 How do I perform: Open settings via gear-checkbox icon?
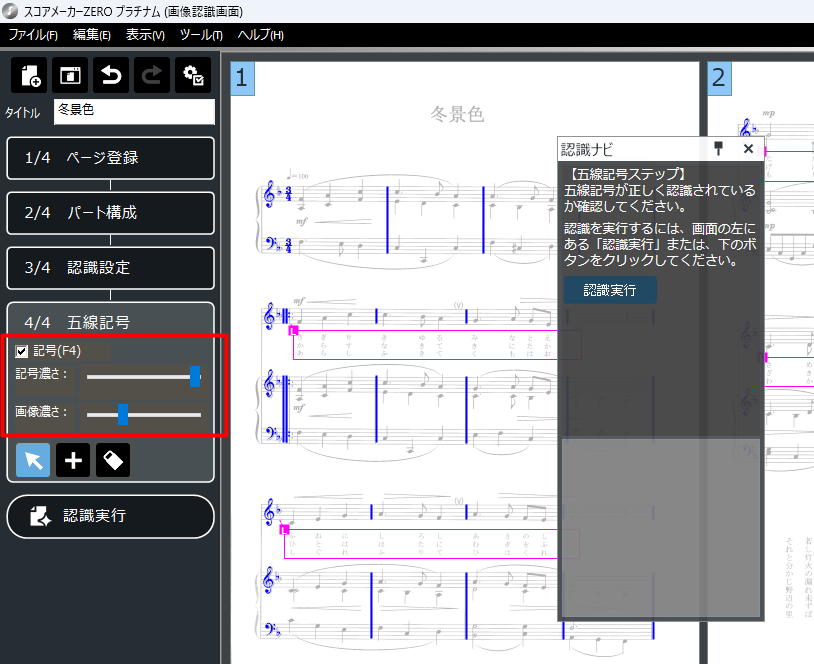point(192,76)
